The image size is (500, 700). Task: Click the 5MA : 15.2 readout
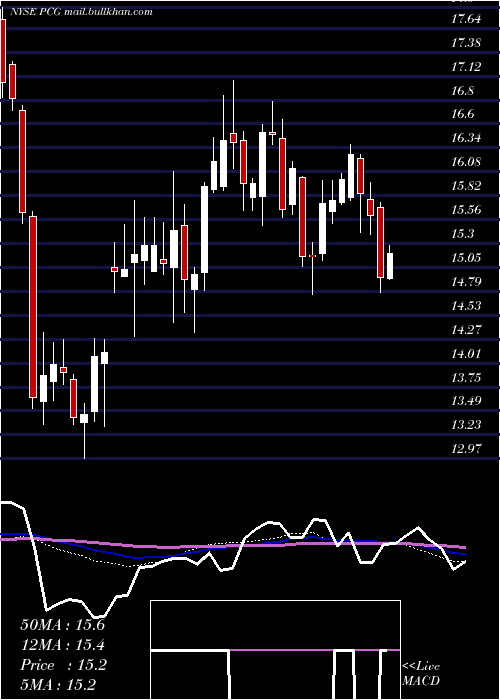(x=58, y=685)
